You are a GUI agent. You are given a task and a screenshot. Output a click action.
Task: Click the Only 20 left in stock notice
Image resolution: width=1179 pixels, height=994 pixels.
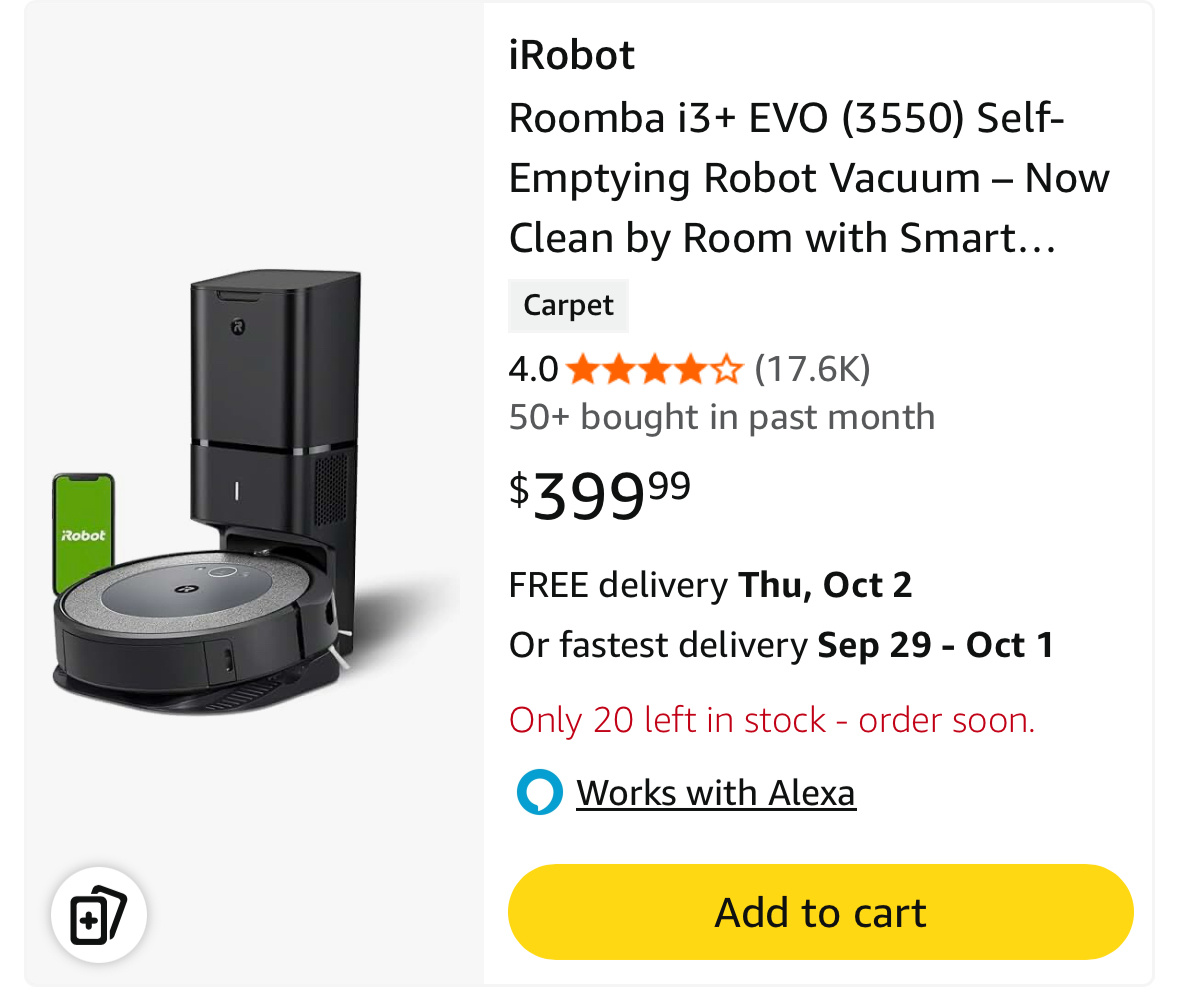[772, 720]
